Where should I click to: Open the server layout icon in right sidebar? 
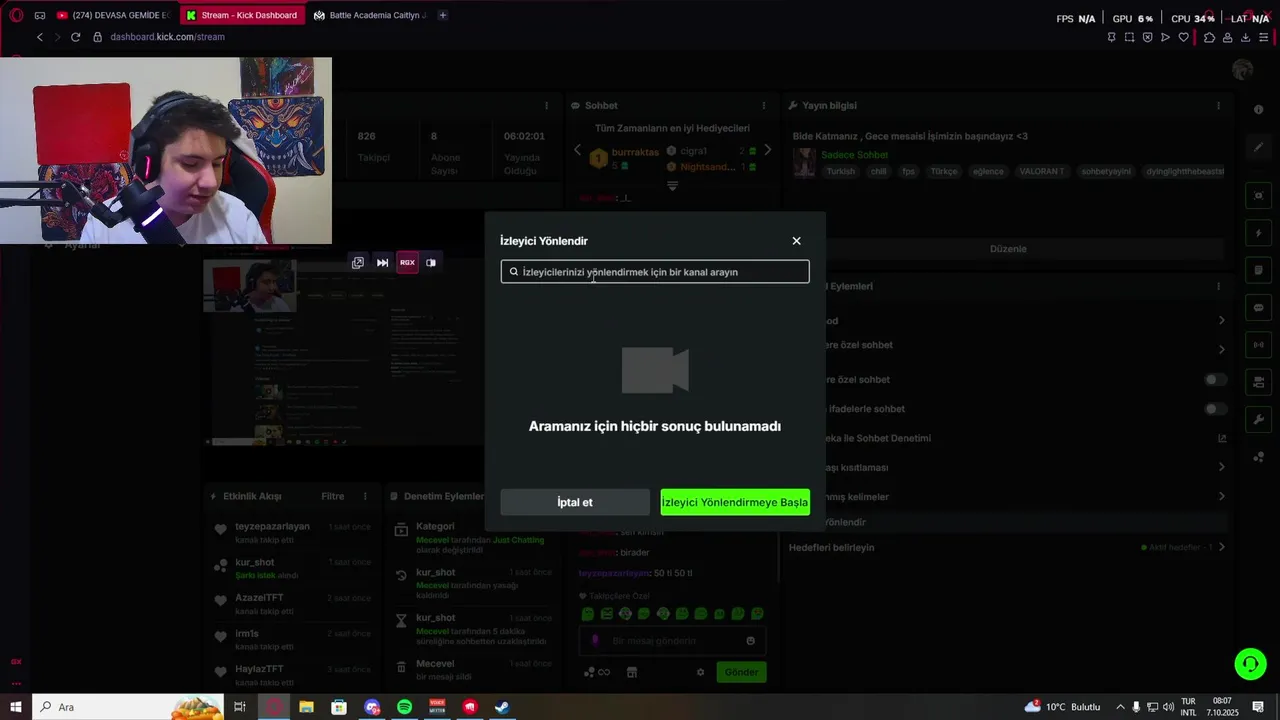pyautogui.click(x=1259, y=382)
